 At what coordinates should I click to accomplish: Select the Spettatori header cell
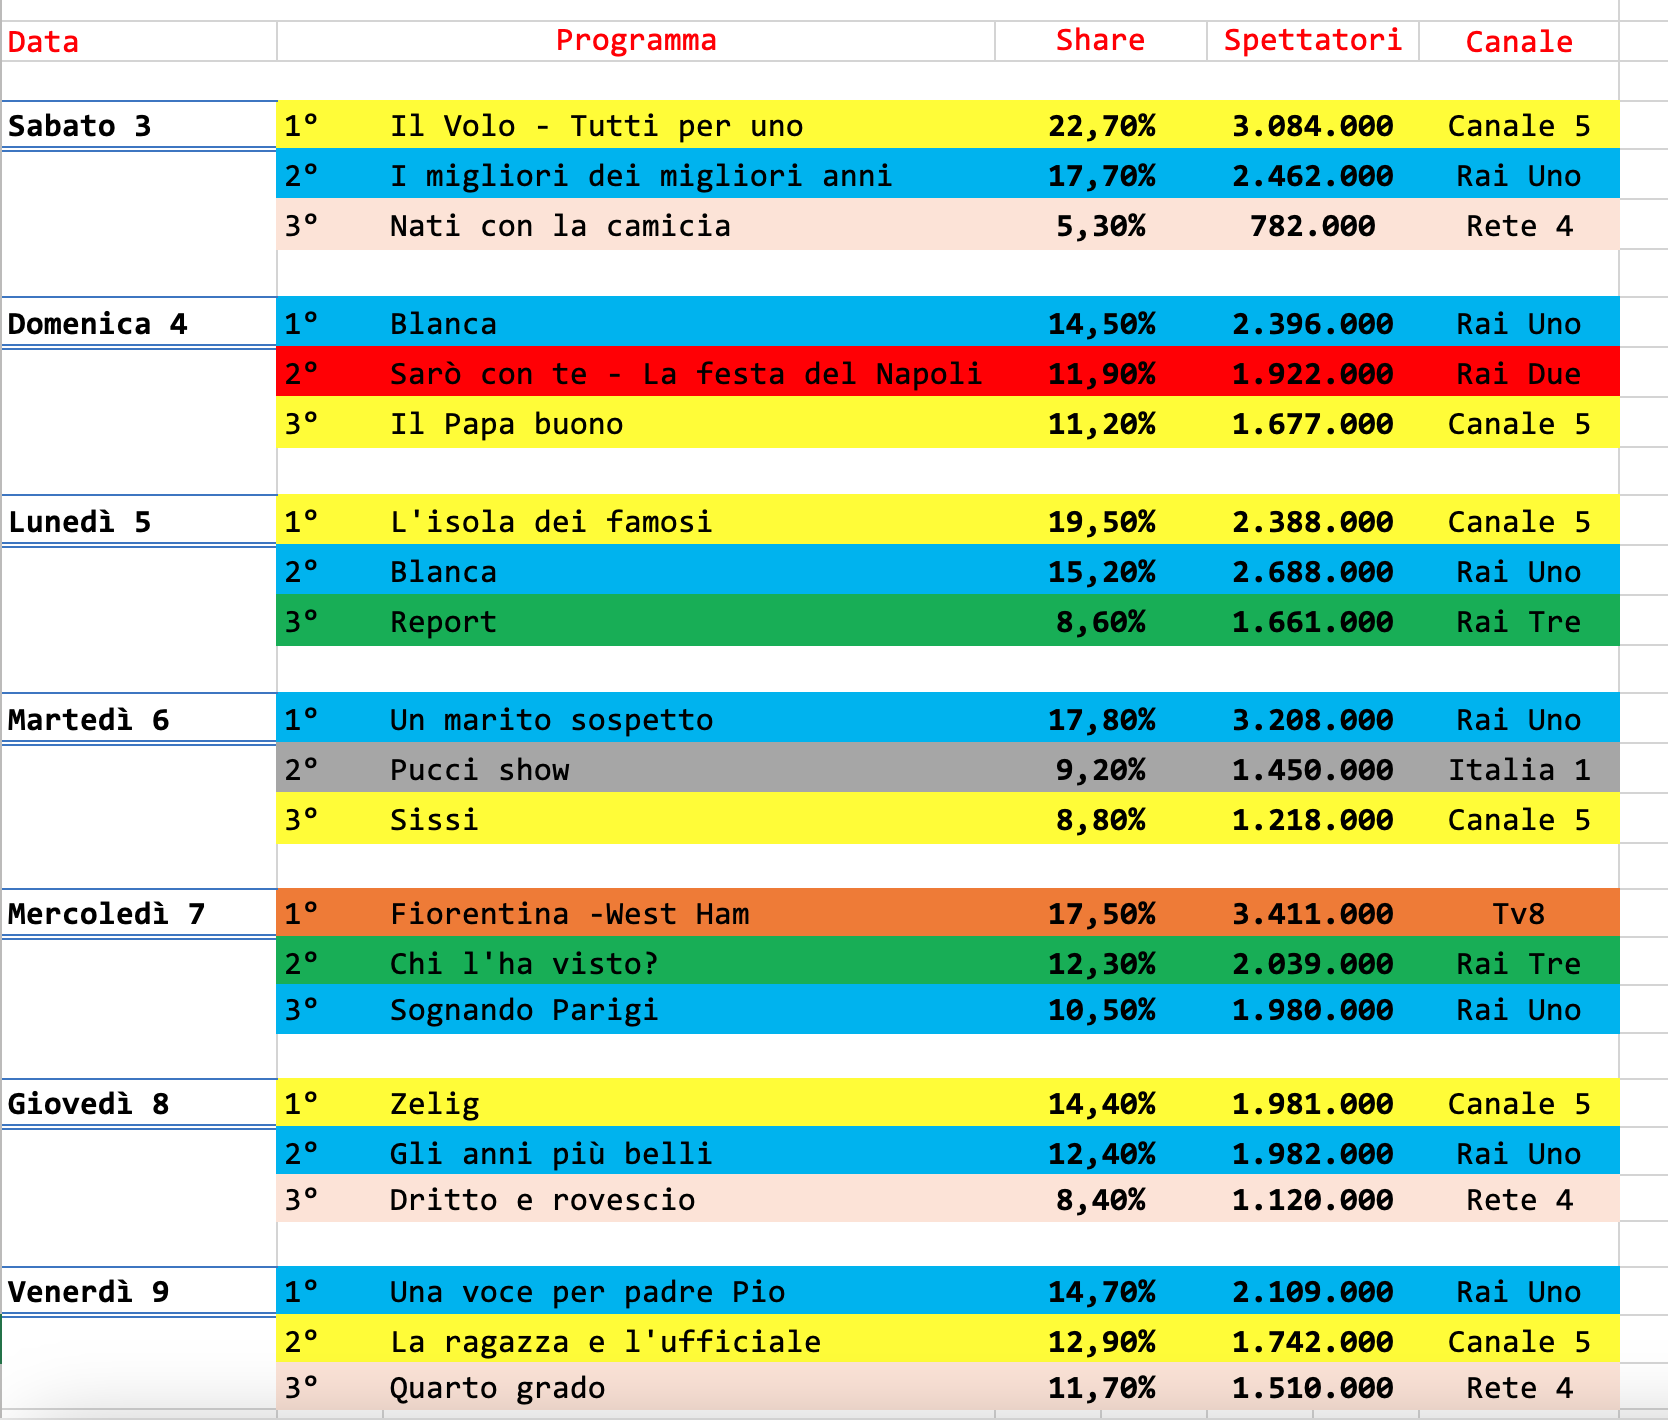pos(1312,41)
